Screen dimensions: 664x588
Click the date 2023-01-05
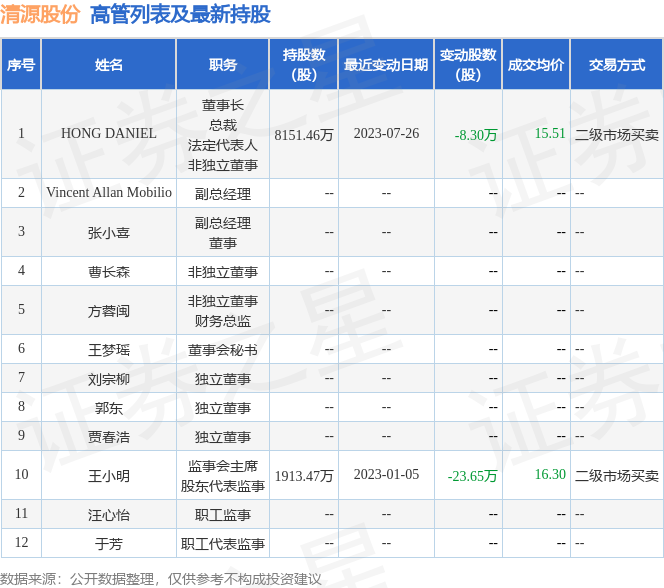tap(386, 474)
